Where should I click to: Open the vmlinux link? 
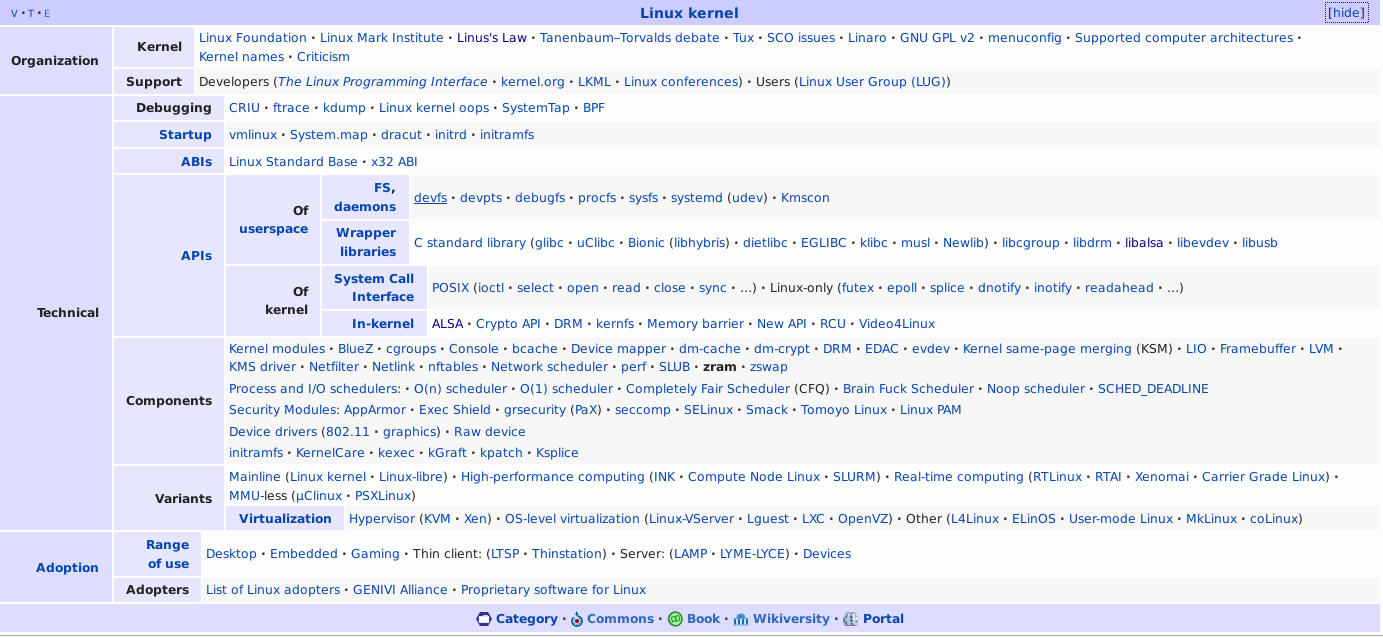click(253, 135)
